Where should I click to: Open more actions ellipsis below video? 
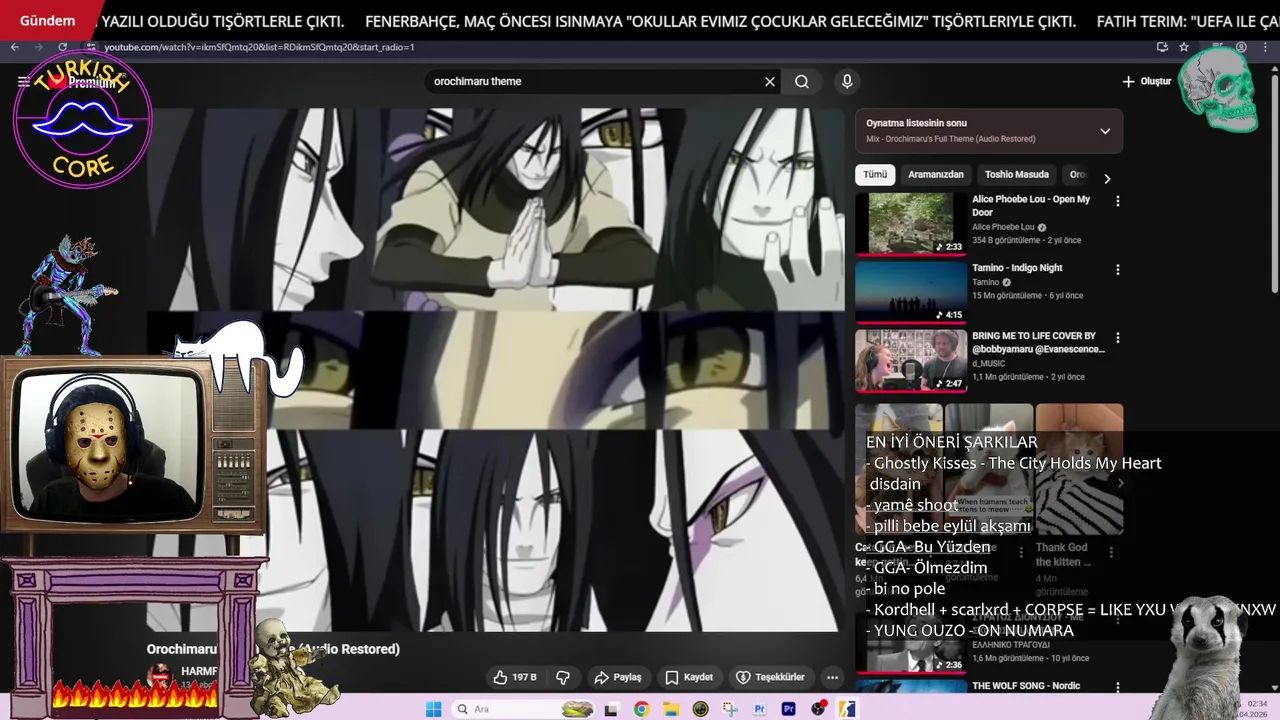point(832,677)
